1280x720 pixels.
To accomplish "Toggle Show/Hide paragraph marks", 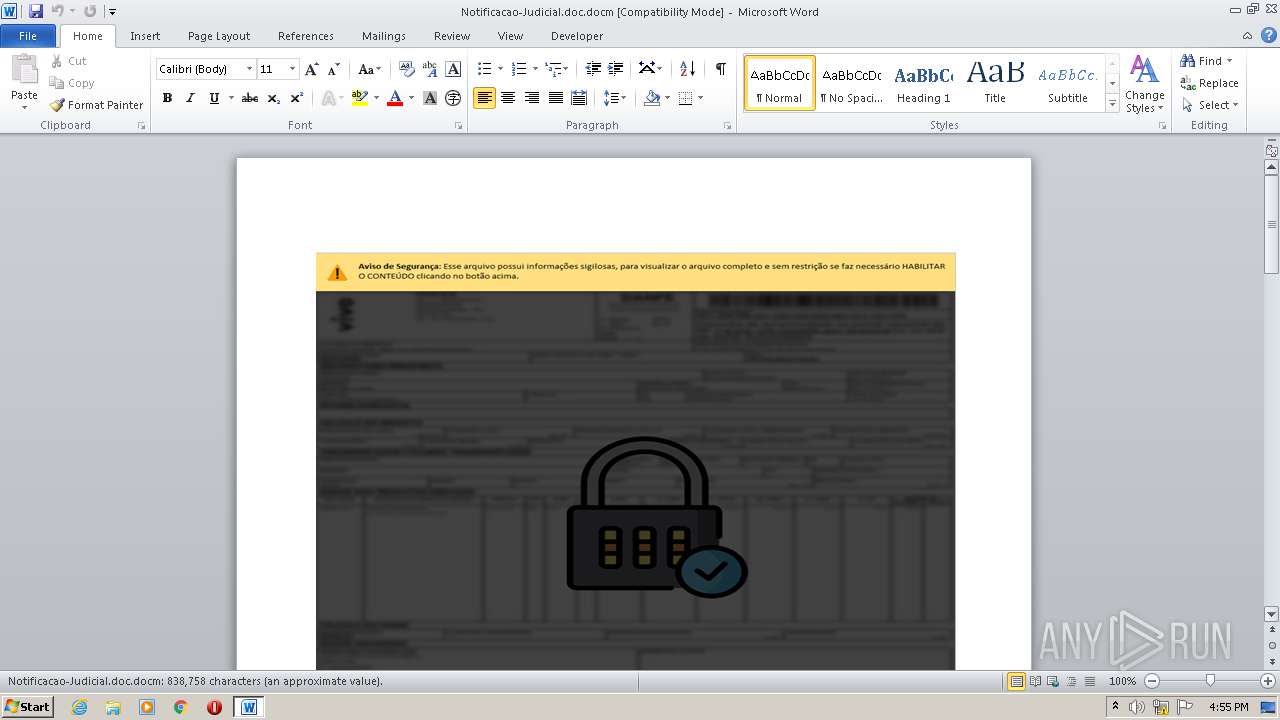I will tap(720, 69).
